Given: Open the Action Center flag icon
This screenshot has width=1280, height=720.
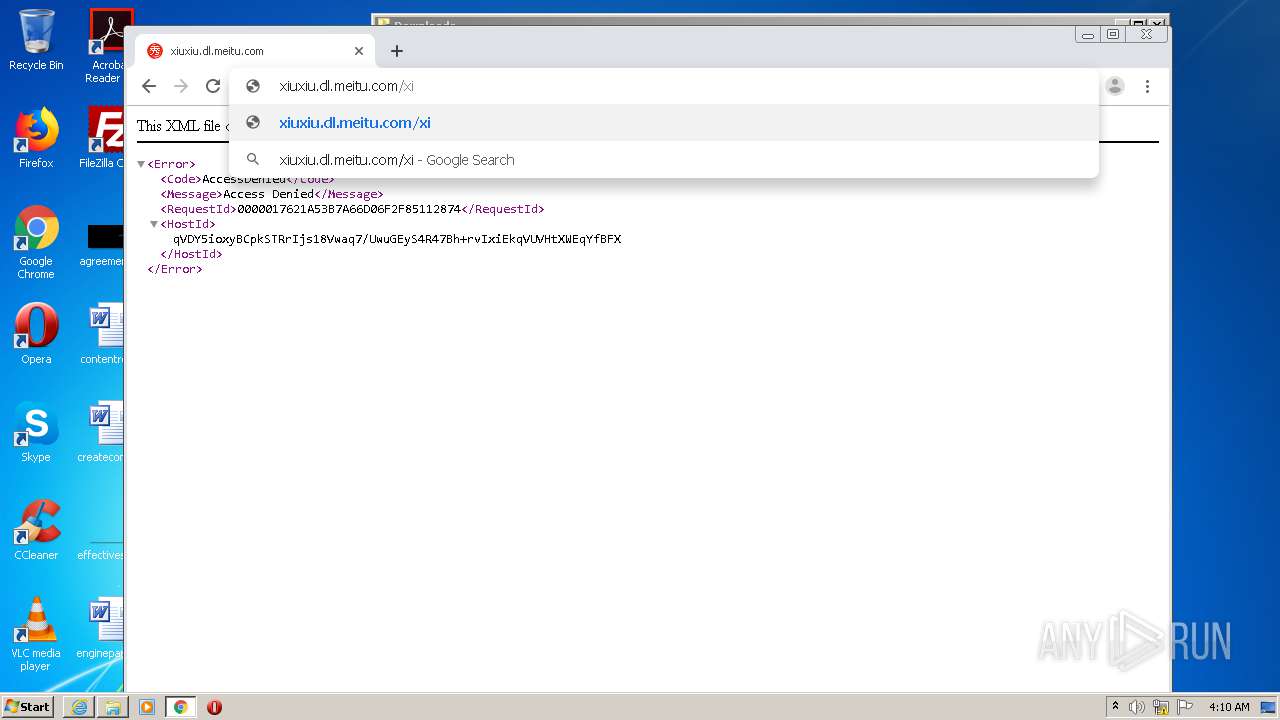Looking at the screenshot, I should point(1185,707).
